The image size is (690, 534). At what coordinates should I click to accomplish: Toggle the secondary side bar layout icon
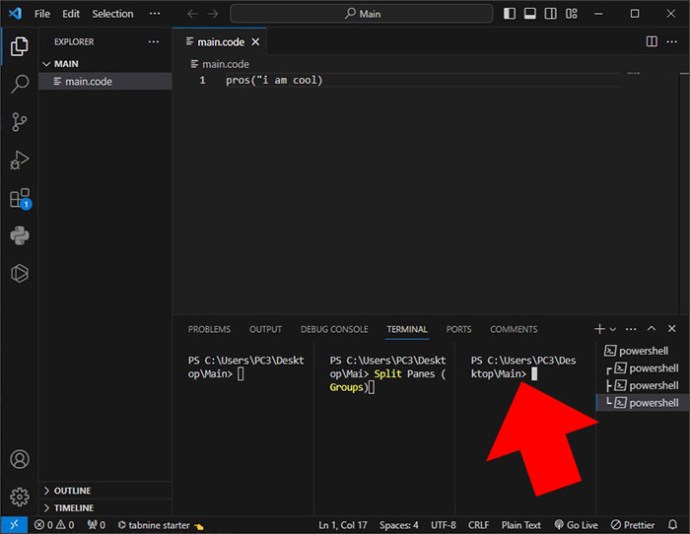click(550, 14)
